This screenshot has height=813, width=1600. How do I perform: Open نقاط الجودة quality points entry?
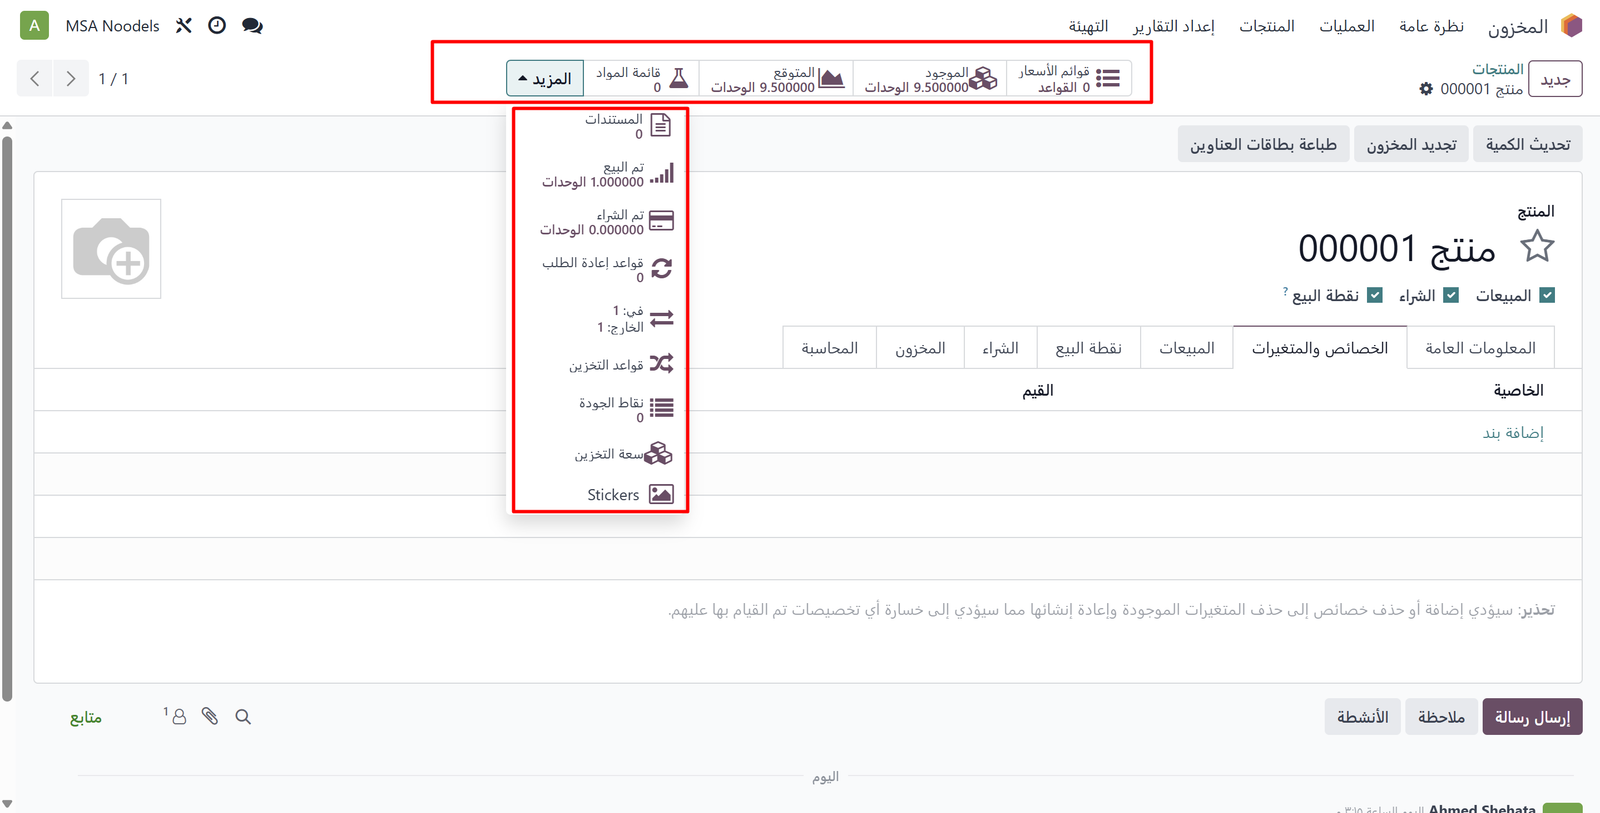625,409
